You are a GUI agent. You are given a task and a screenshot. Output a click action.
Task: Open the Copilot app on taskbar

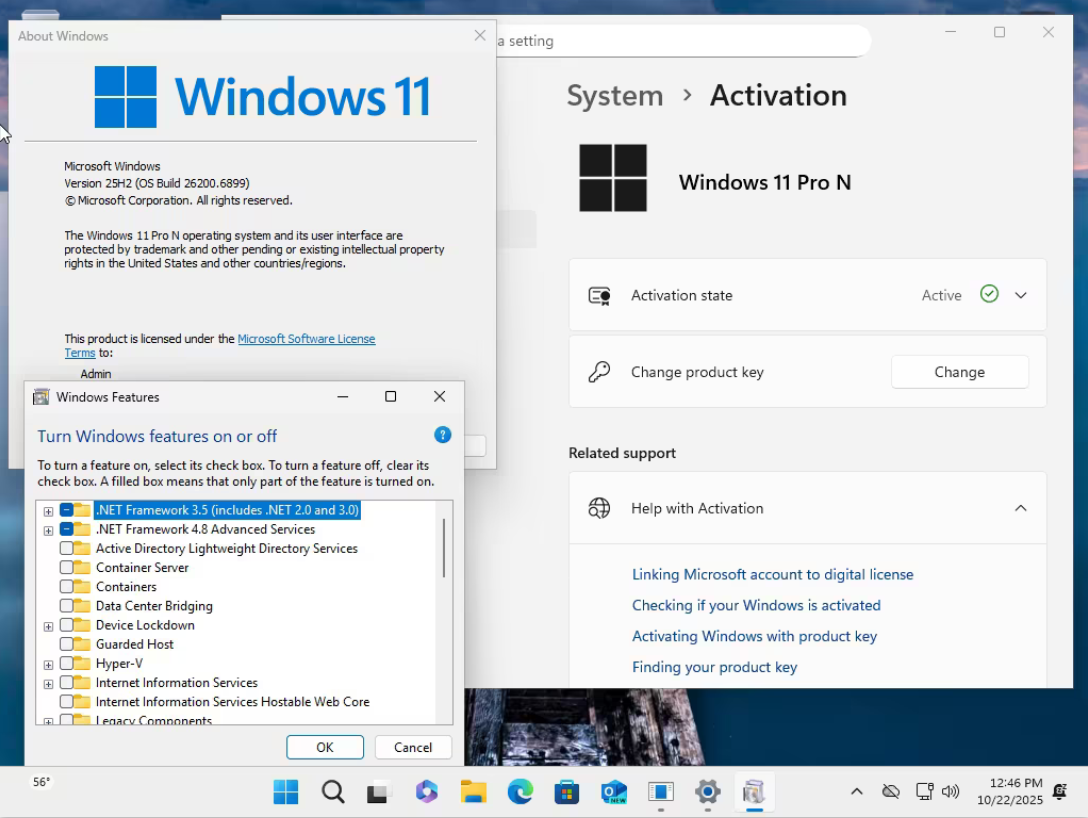[427, 792]
